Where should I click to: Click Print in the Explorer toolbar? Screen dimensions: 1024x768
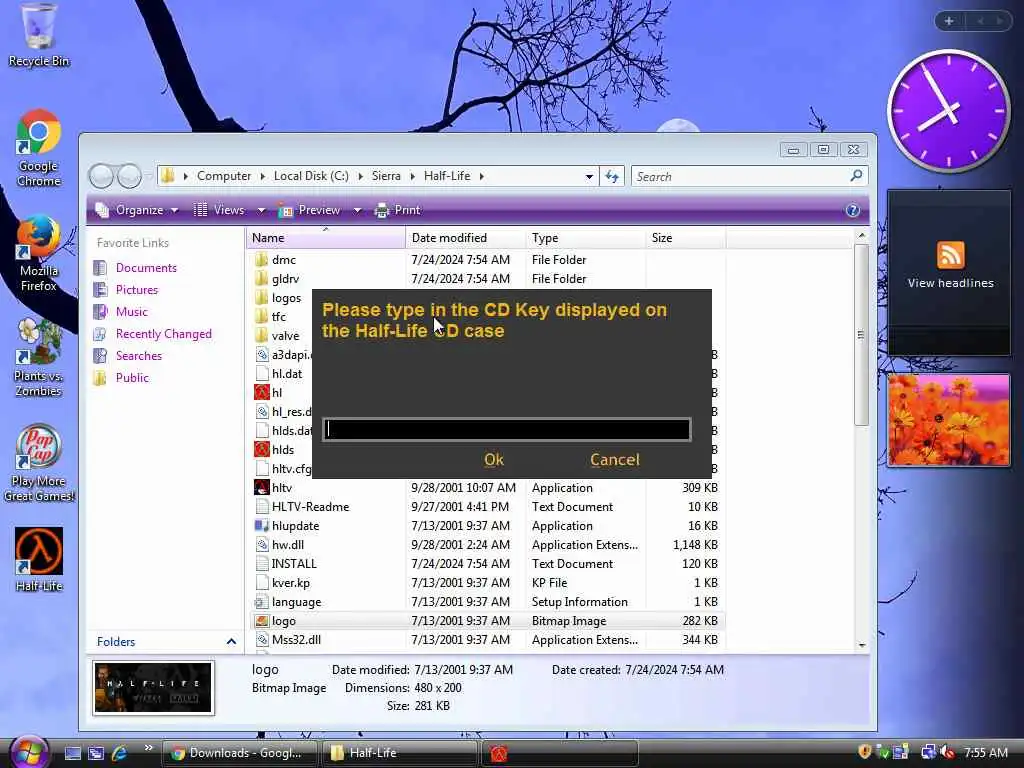pyautogui.click(x=398, y=210)
